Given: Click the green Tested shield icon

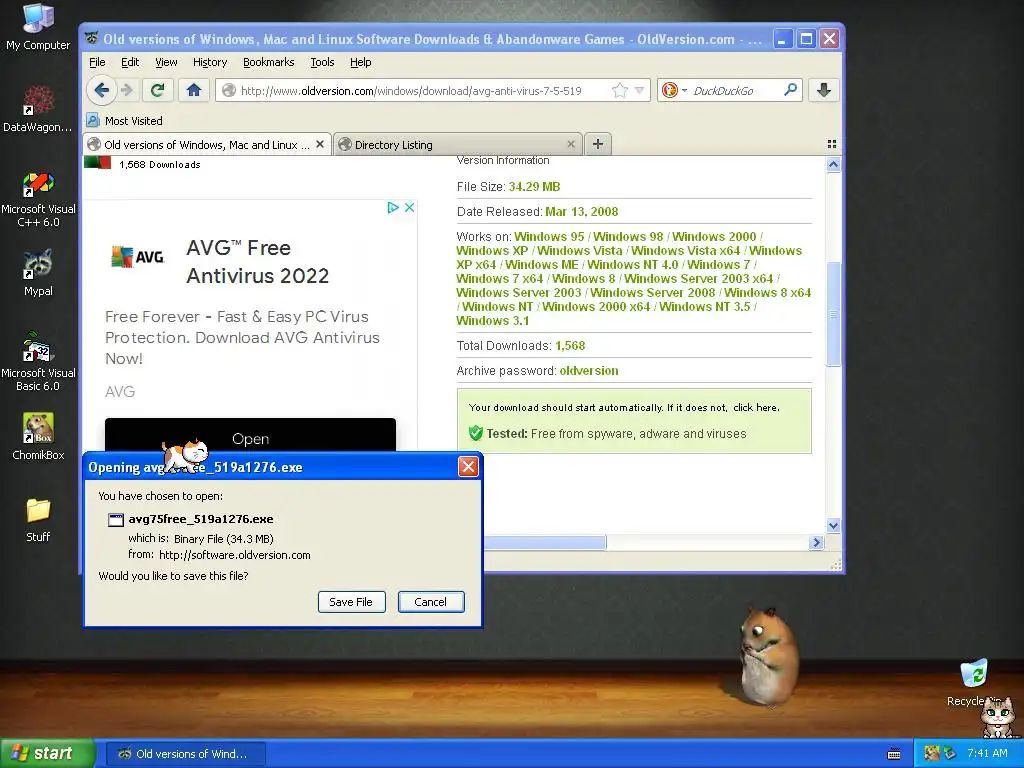Looking at the screenshot, I should (475, 433).
